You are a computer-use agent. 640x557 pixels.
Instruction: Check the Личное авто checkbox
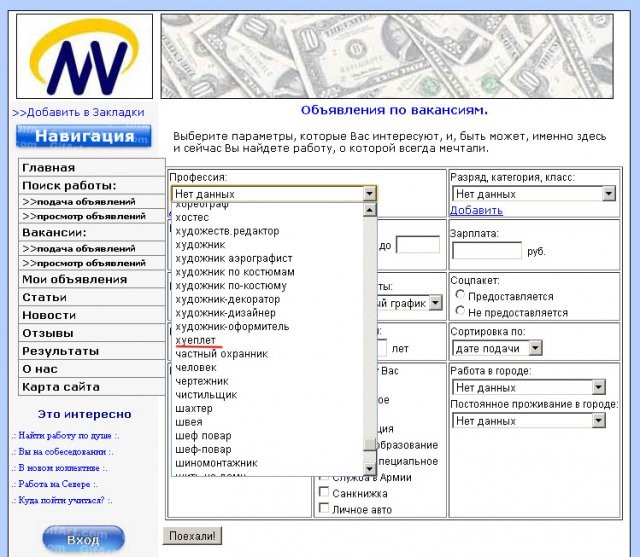pyautogui.click(x=324, y=508)
